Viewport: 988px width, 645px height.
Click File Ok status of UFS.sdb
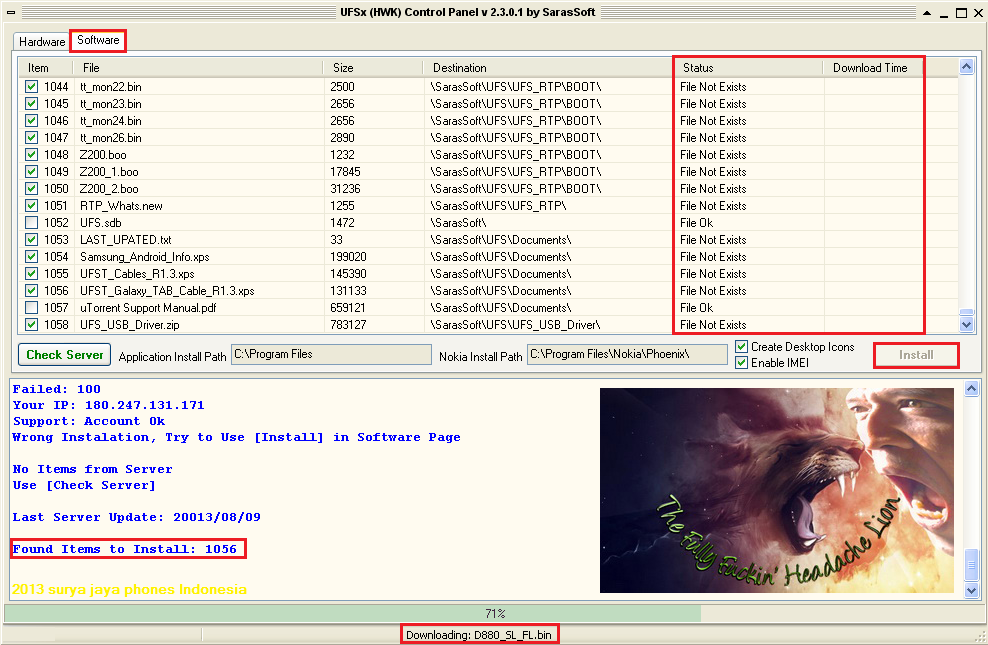tap(696, 223)
